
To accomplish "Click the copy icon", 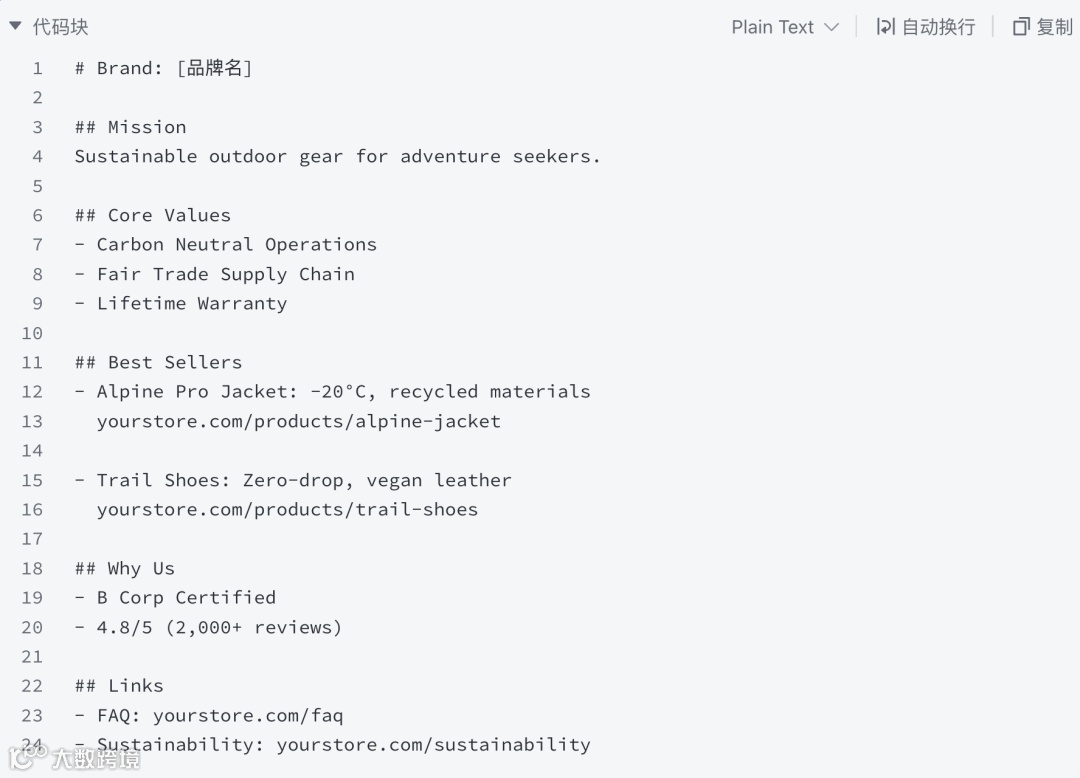I will (x=1021, y=27).
